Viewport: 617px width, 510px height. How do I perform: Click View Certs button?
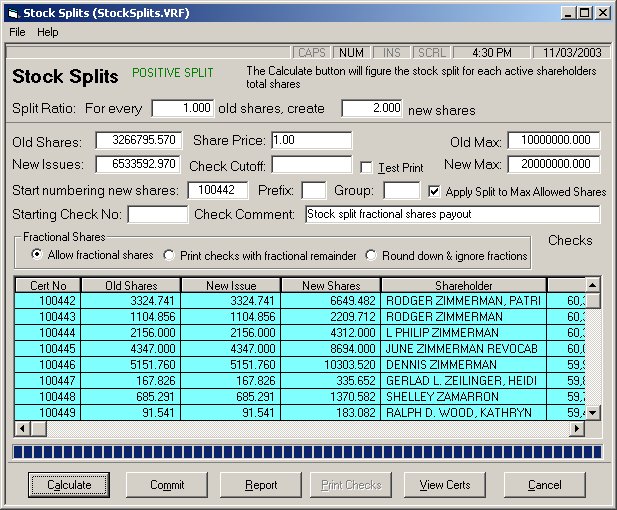pos(445,485)
